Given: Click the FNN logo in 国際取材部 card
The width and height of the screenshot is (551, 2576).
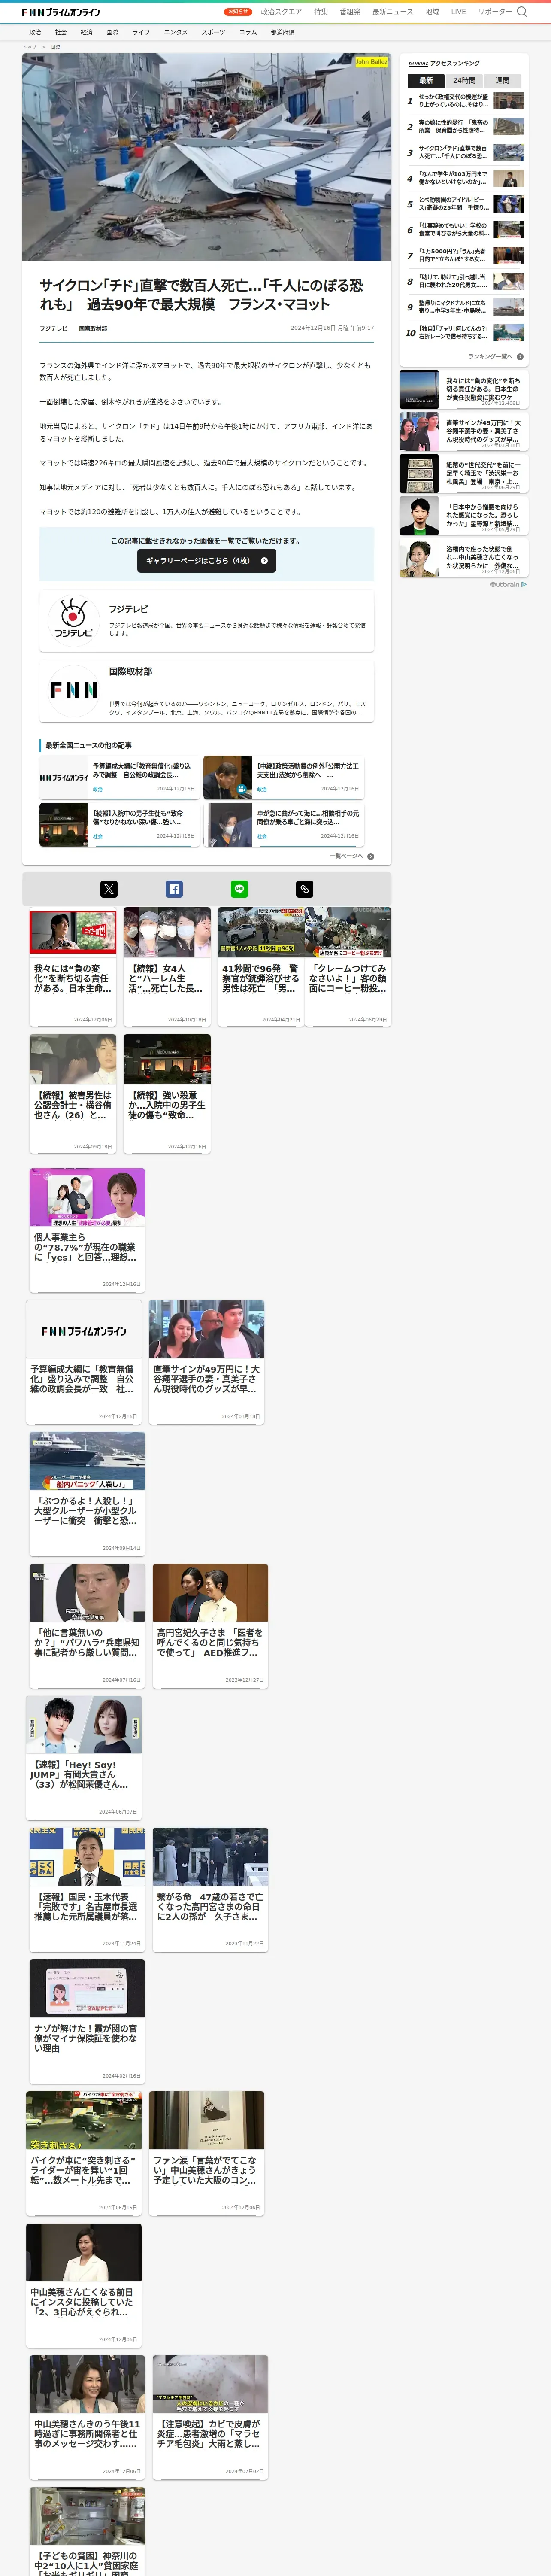Looking at the screenshot, I should click(74, 690).
